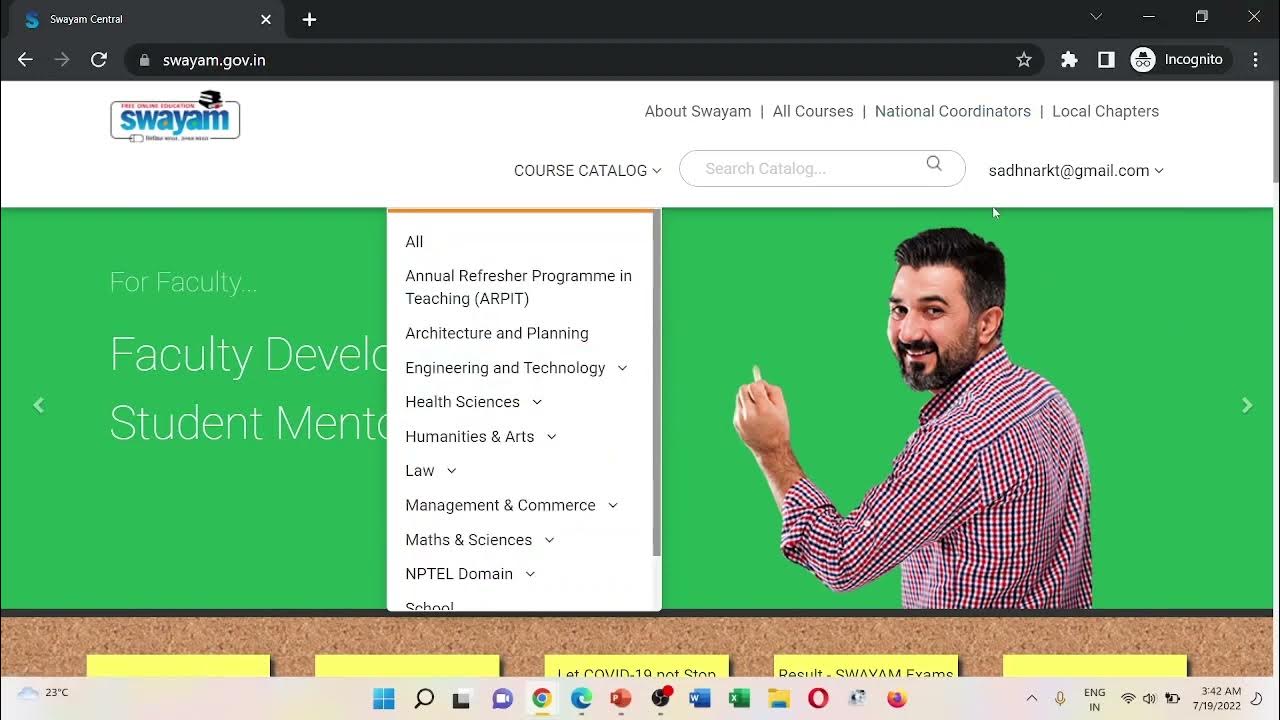
Task: Open the tab search chevron in title bar
Action: pos(1096,17)
